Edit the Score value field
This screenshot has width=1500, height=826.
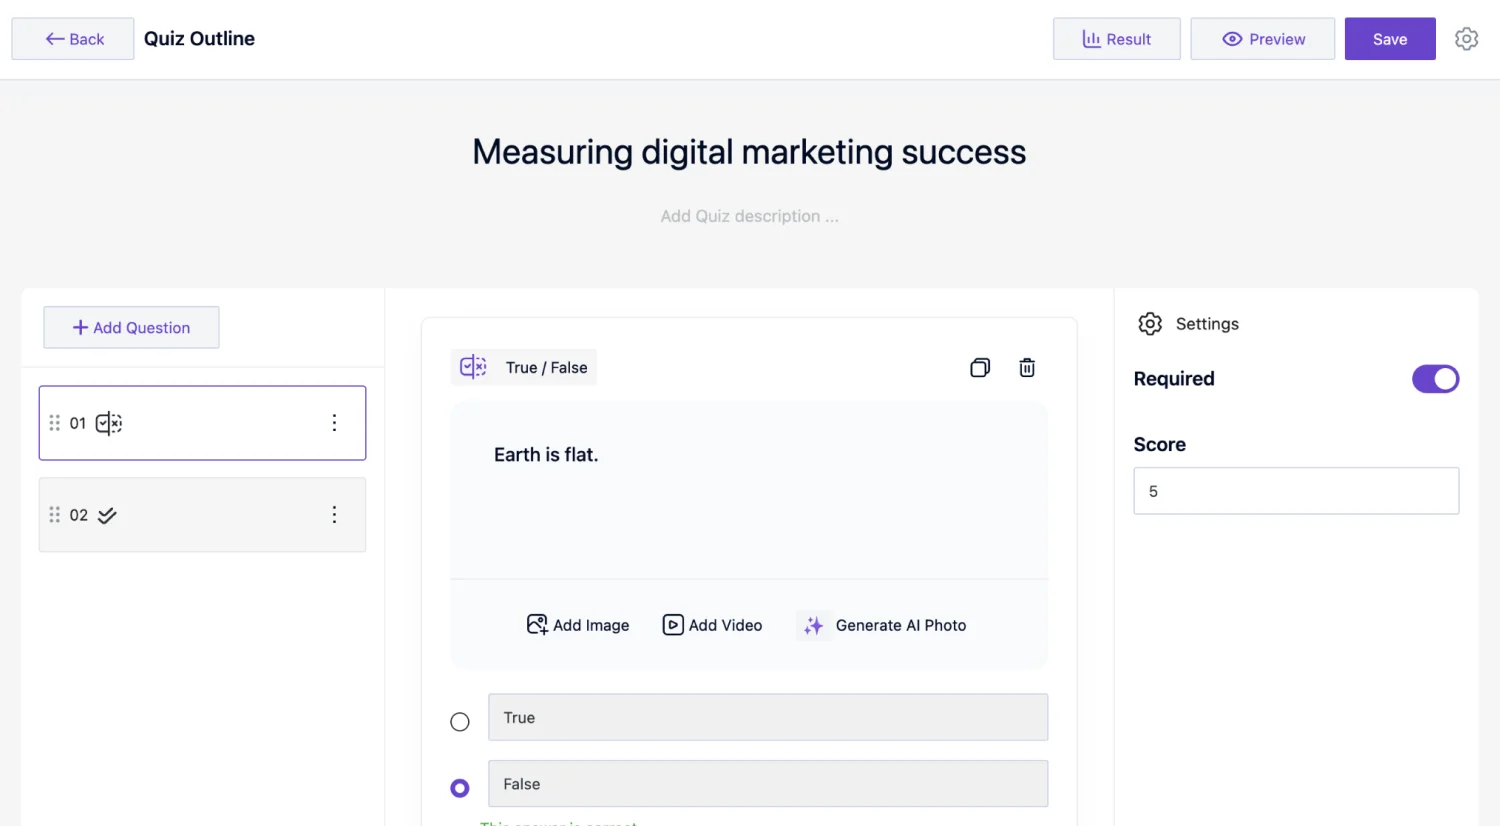[1295, 491]
